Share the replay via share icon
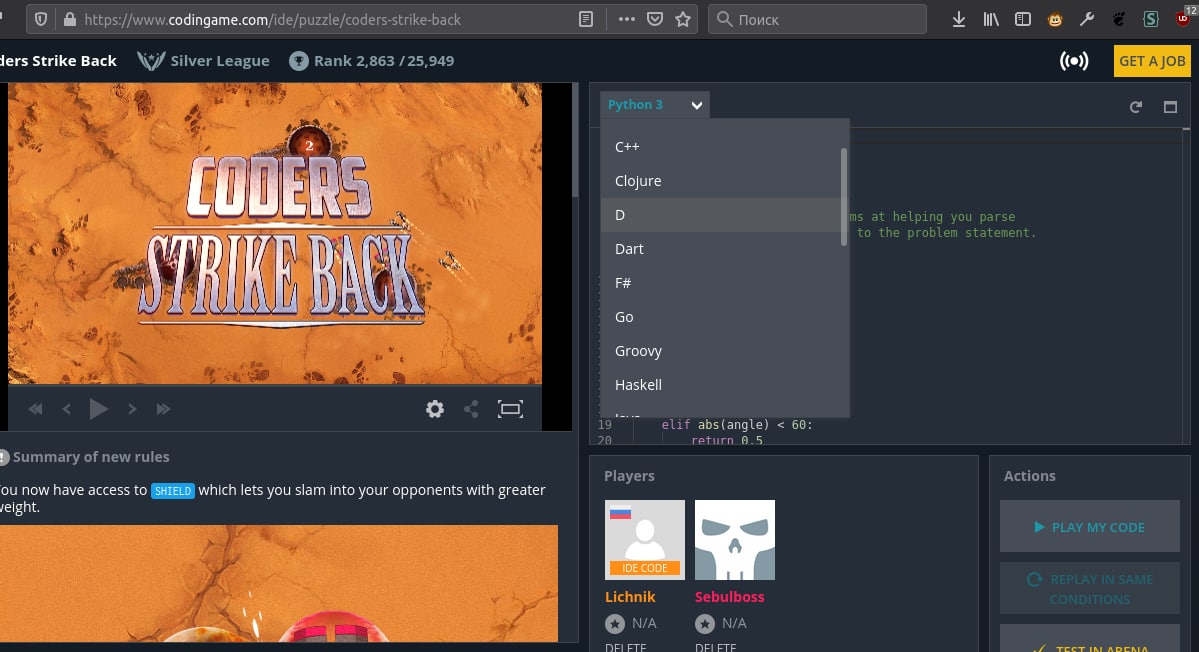This screenshot has width=1199, height=652. coord(471,409)
